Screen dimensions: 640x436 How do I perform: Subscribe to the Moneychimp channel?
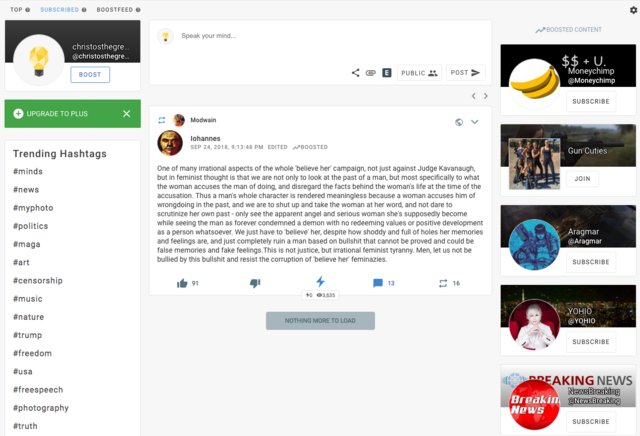[591, 101]
